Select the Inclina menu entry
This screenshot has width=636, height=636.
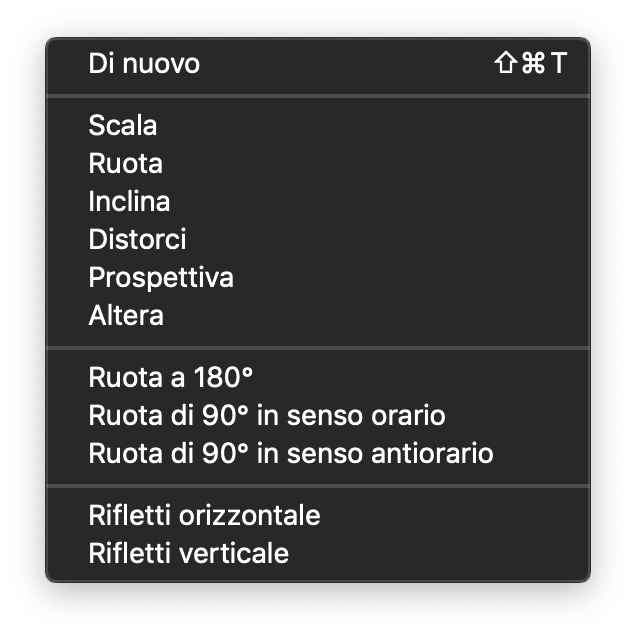pyautogui.click(x=129, y=202)
